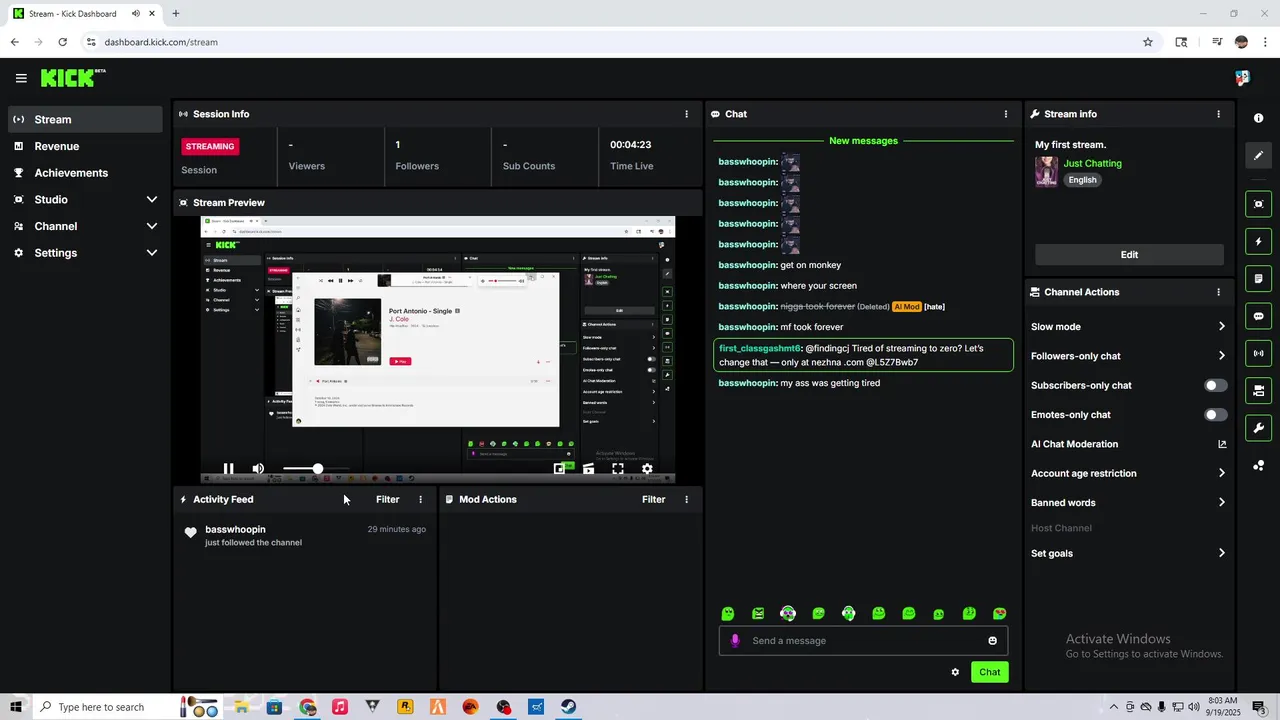Open the emoji picker in message box
Screen dimensions: 1280x720
(x=992, y=641)
